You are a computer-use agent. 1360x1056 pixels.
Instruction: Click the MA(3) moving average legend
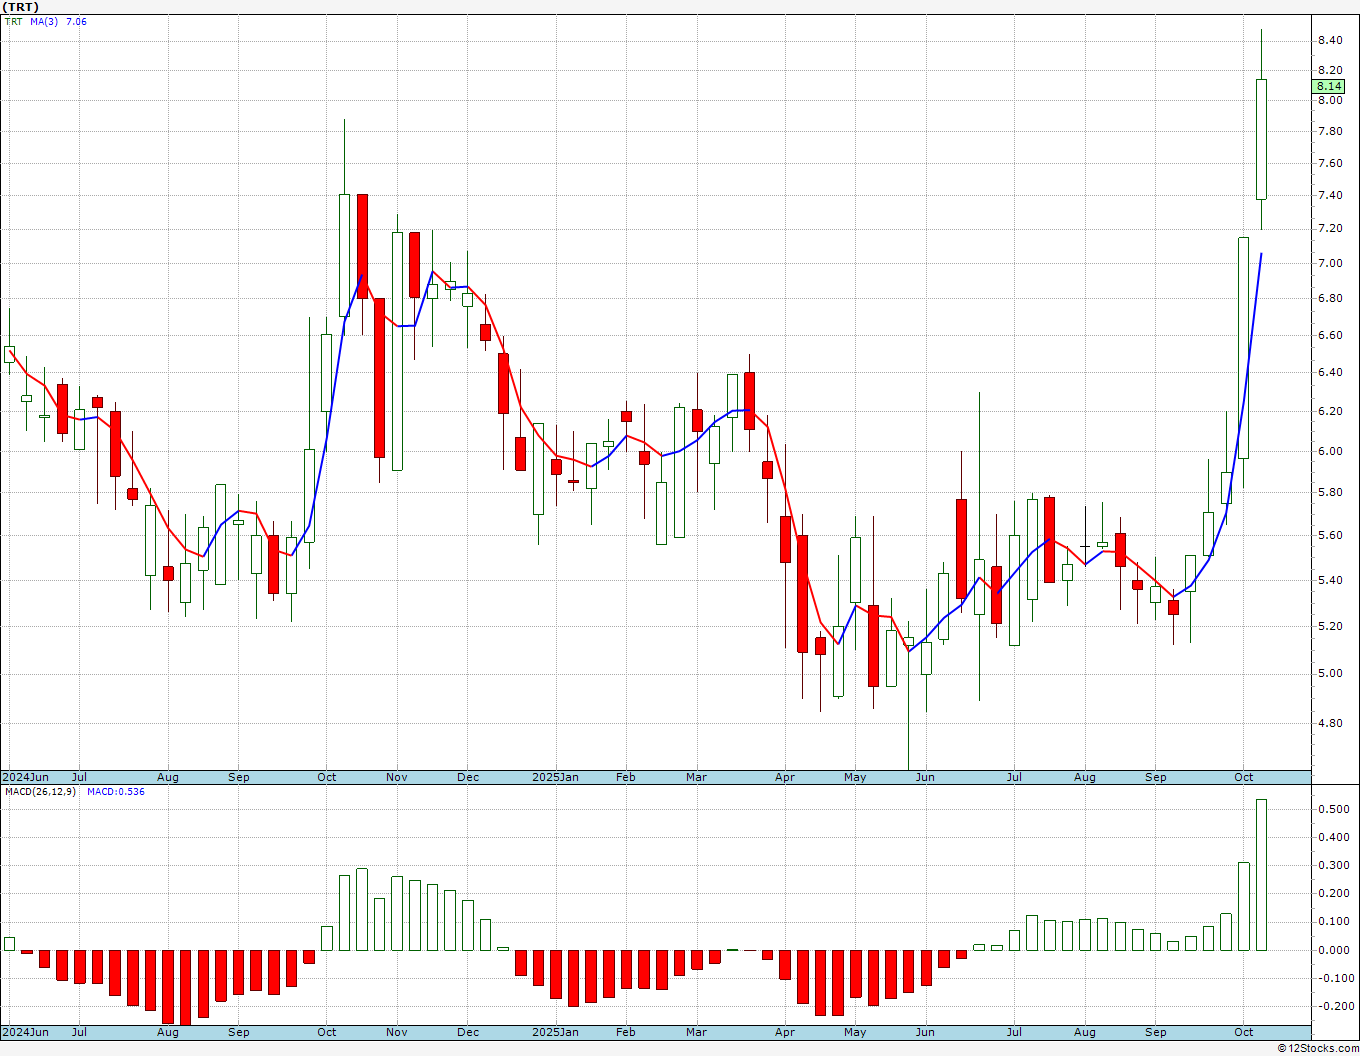tap(44, 21)
